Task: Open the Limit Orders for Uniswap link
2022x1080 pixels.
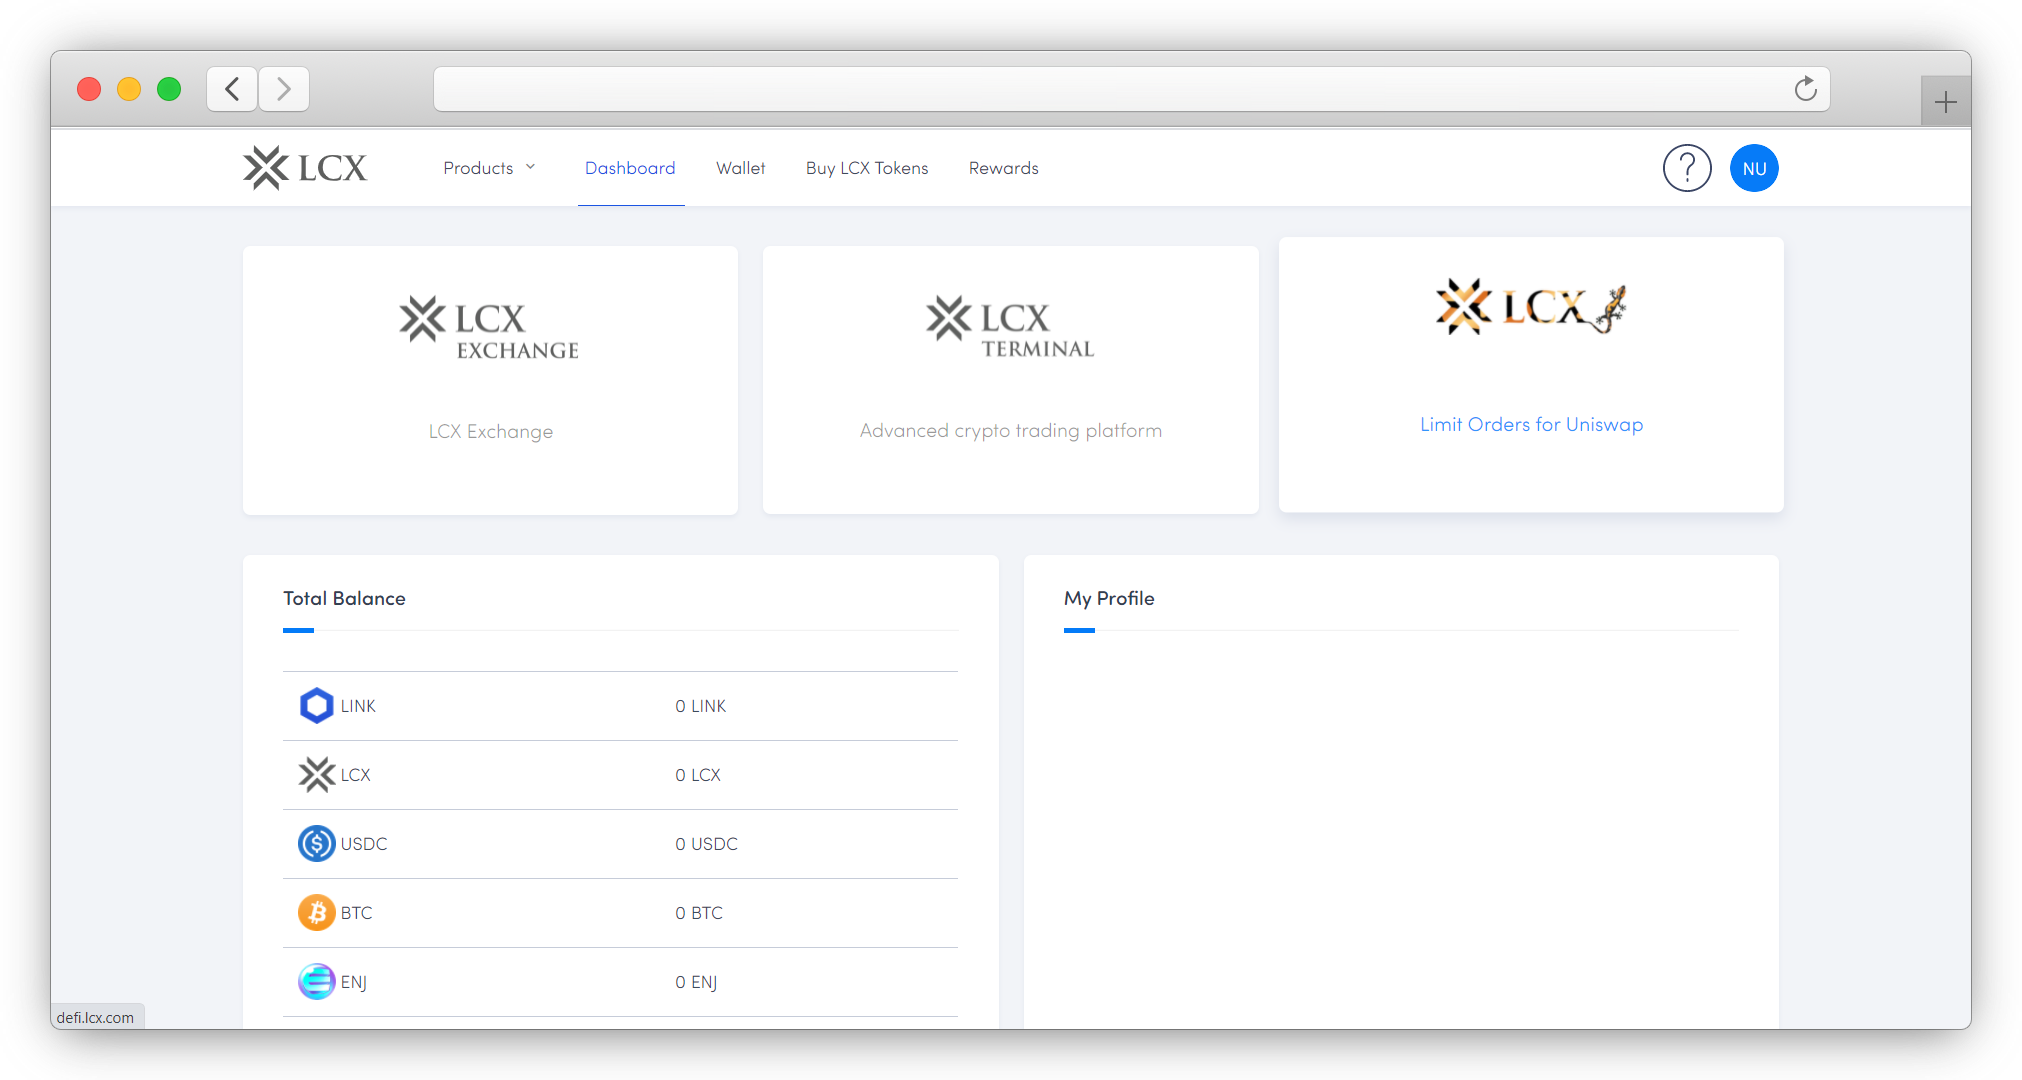Action: pos(1531,424)
